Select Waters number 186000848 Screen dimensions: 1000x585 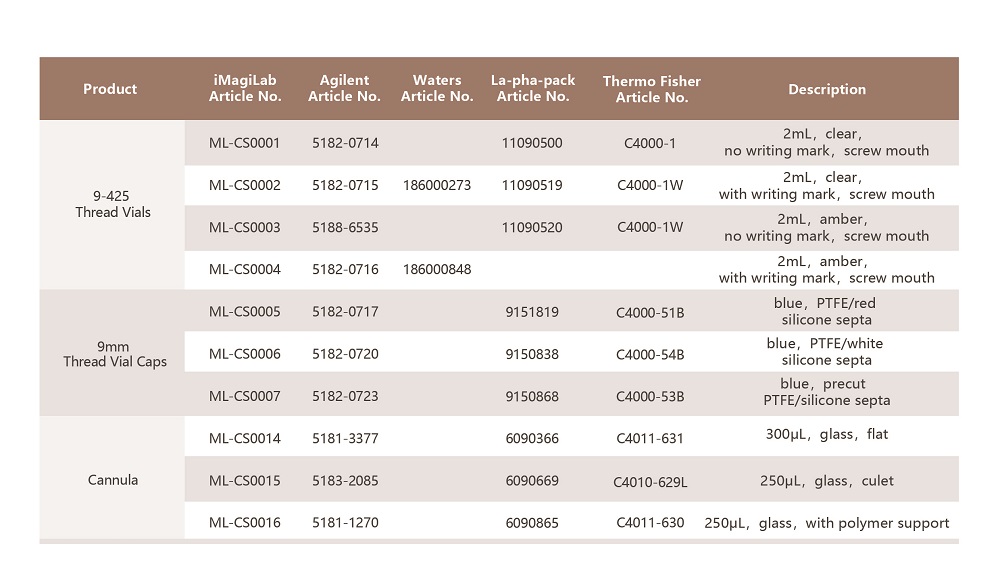[x=437, y=269]
